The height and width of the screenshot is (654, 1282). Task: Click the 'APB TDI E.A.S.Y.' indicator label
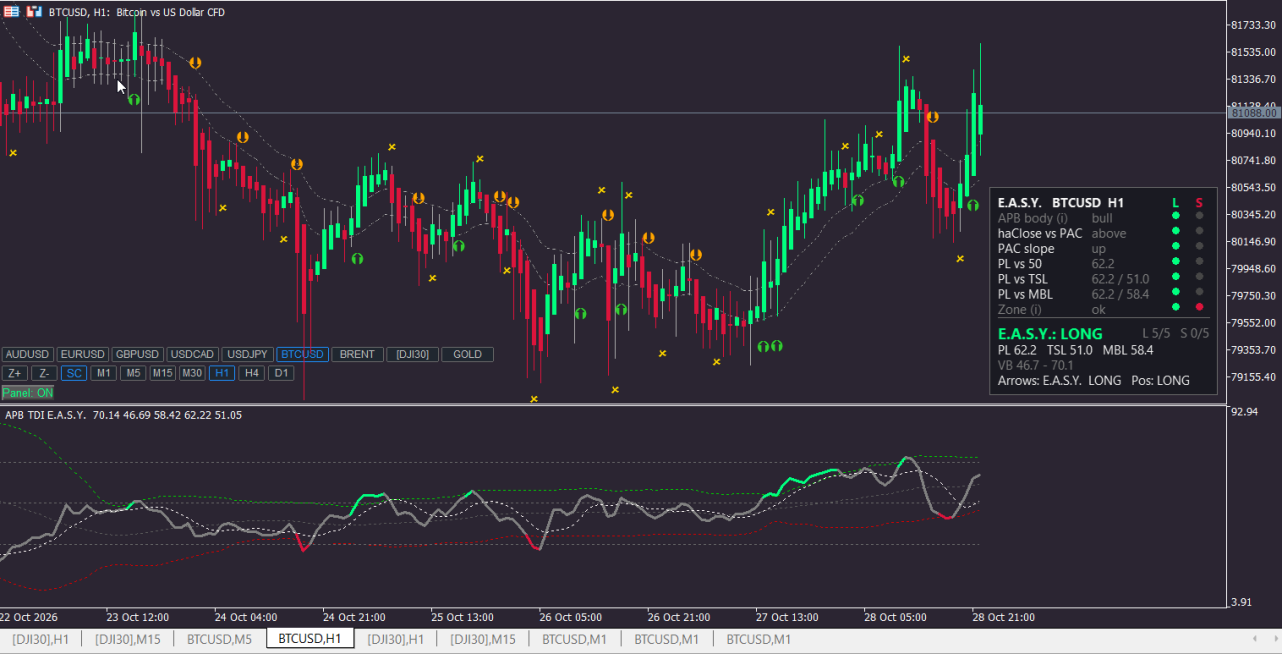point(46,414)
